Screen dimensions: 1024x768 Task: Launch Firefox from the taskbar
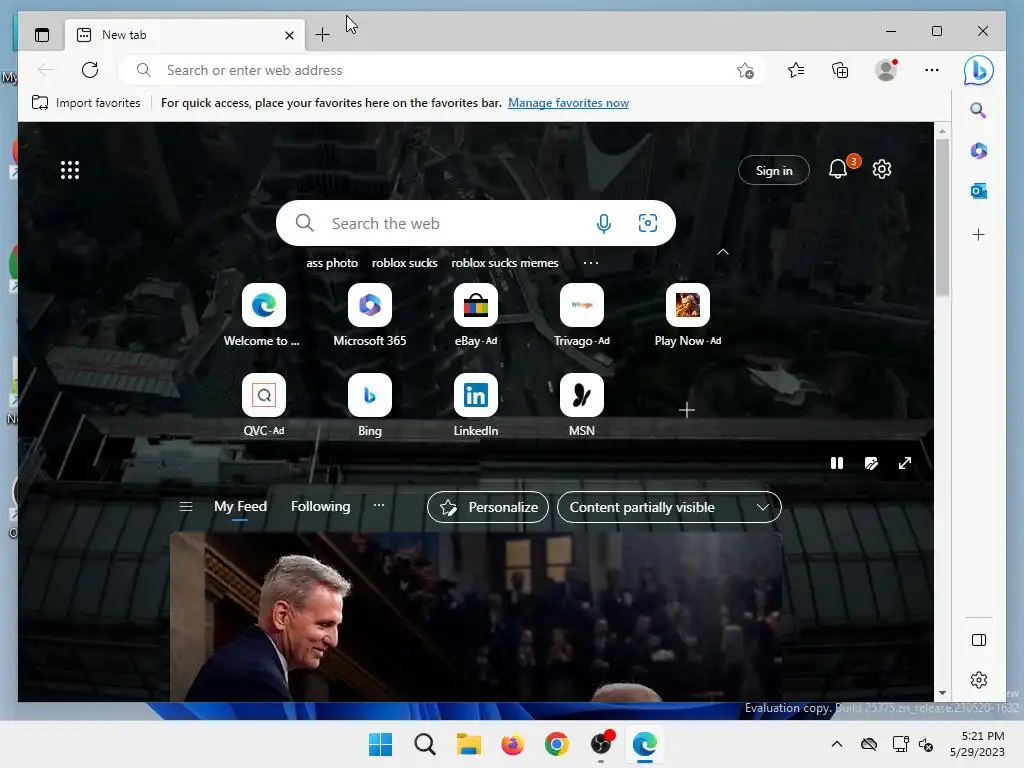pos(513,744)
